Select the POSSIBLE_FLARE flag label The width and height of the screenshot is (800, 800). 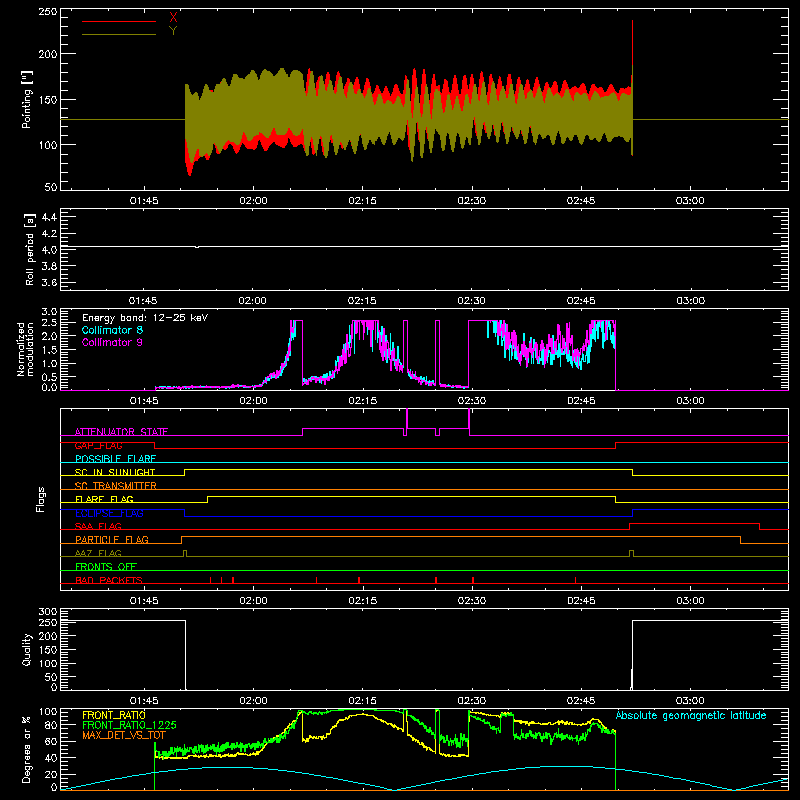(x=115, y=459)
